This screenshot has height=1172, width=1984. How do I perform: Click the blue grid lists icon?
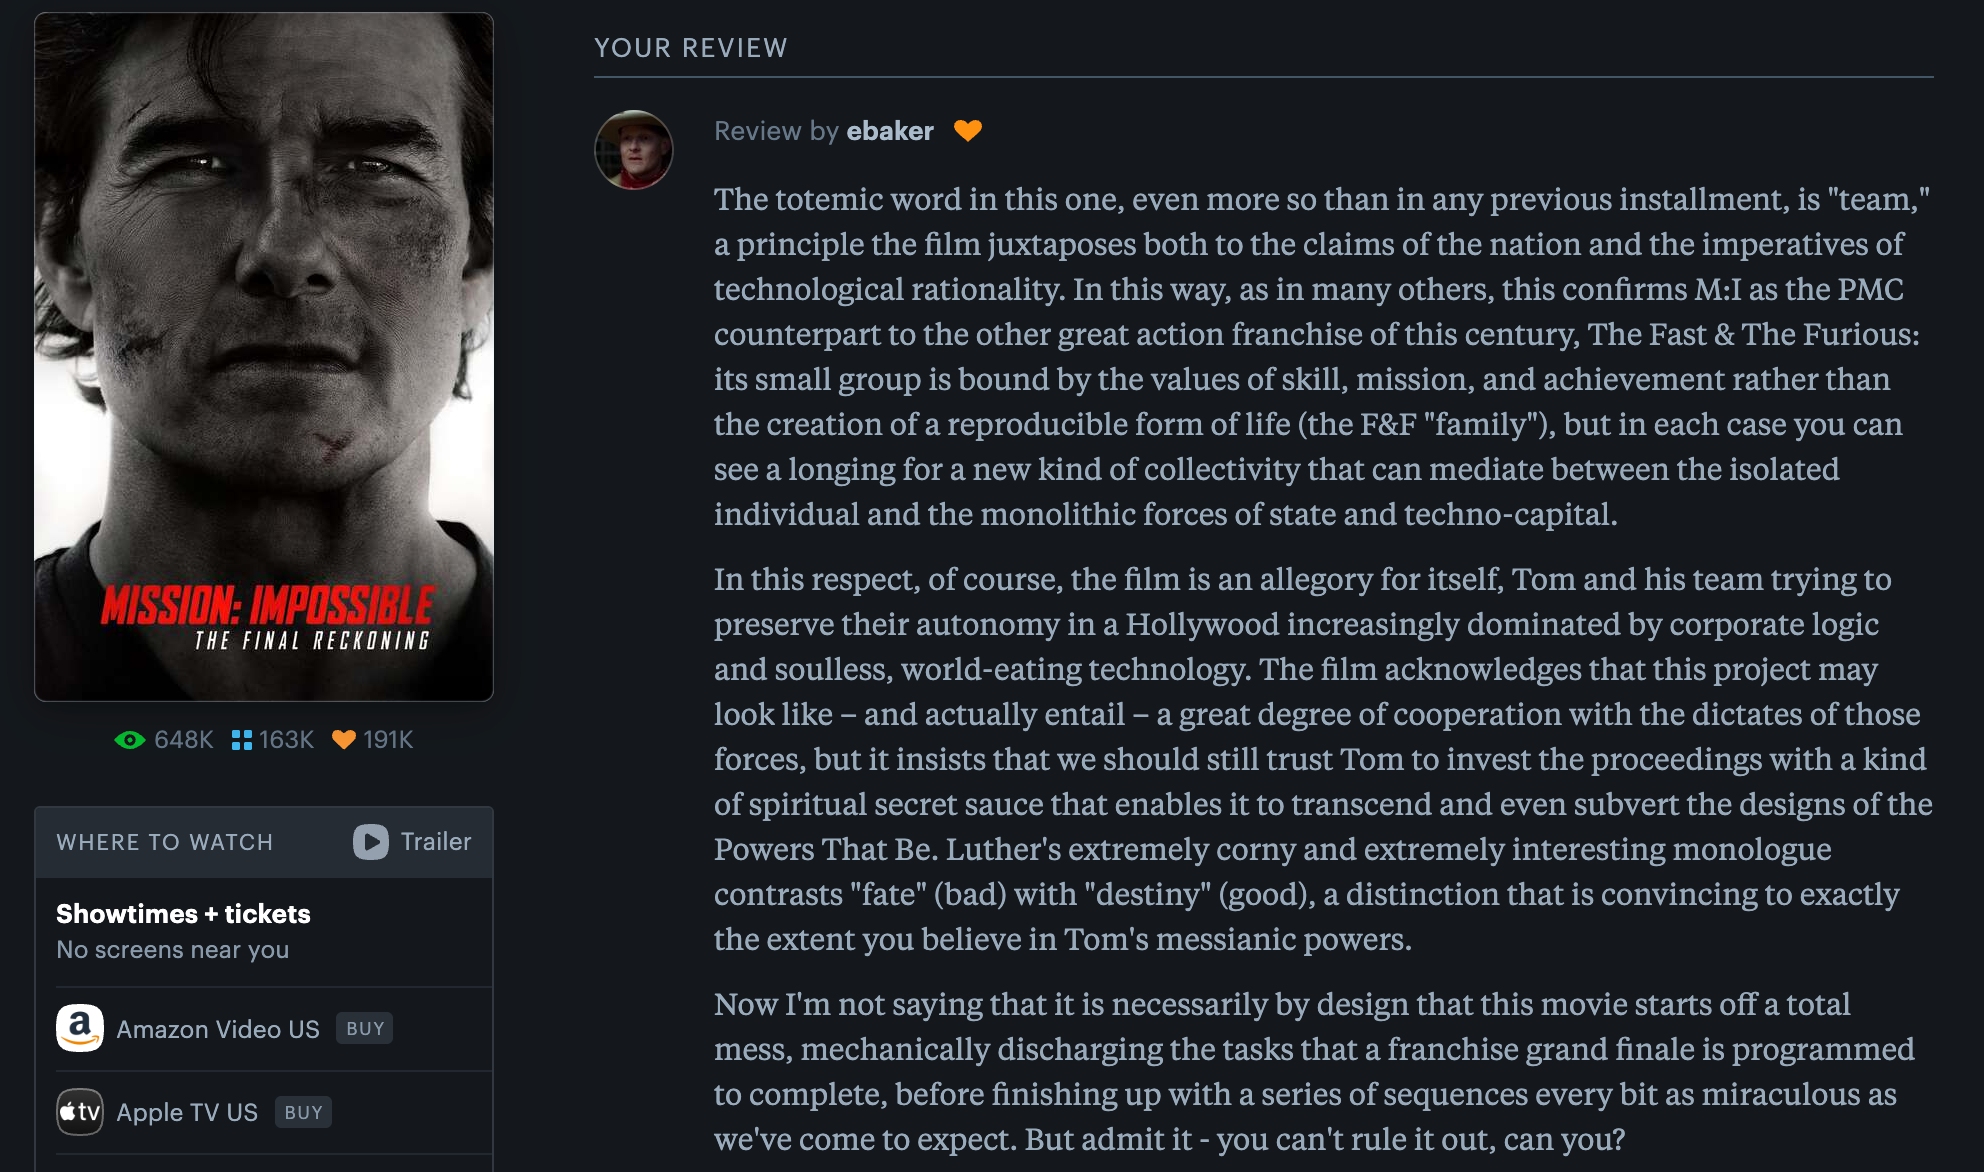coord(242,740)
